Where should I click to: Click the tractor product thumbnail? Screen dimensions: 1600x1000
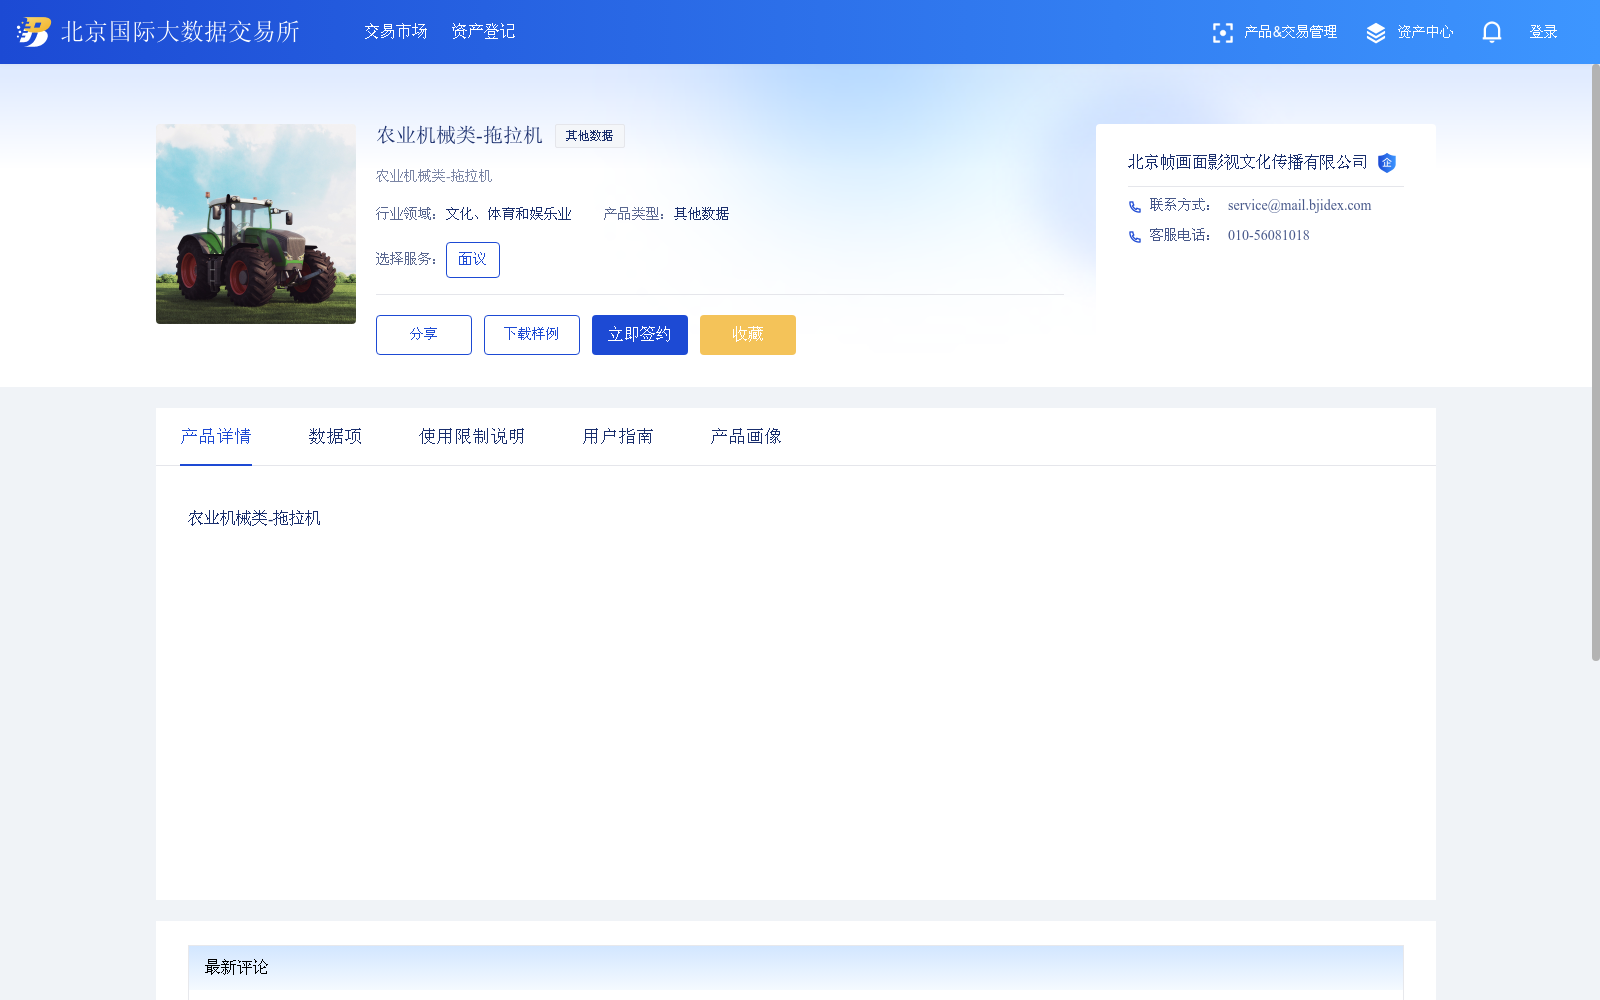[256, 224]
